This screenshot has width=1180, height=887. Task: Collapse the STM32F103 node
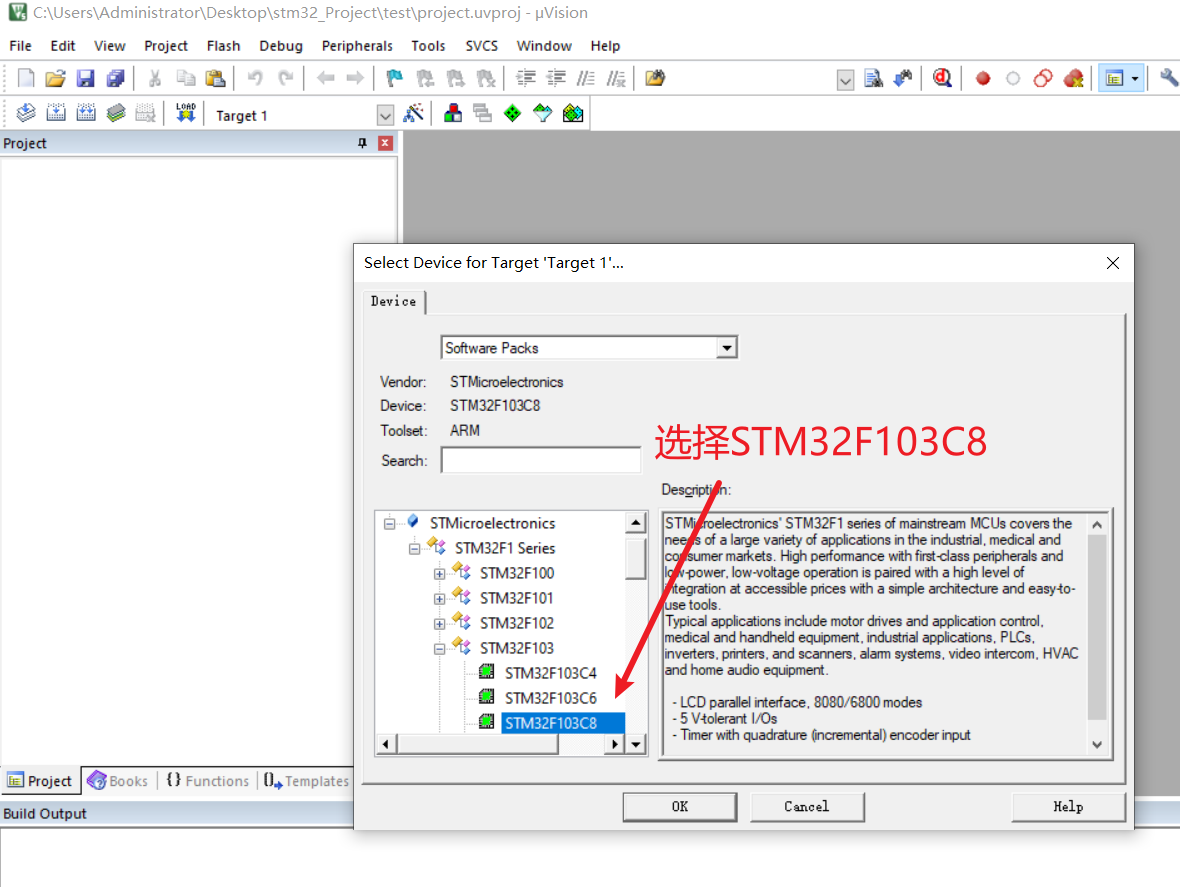click(439, 649)
